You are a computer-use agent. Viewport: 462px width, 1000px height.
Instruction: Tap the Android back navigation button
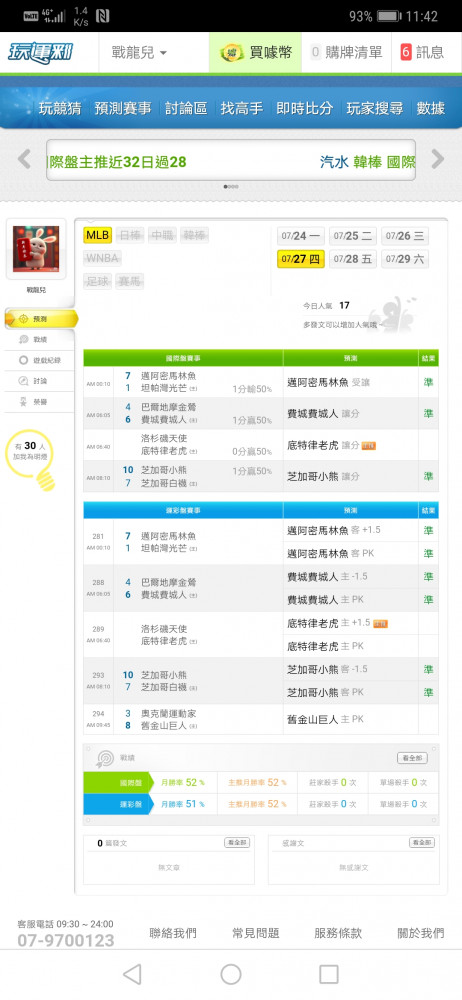132,974
